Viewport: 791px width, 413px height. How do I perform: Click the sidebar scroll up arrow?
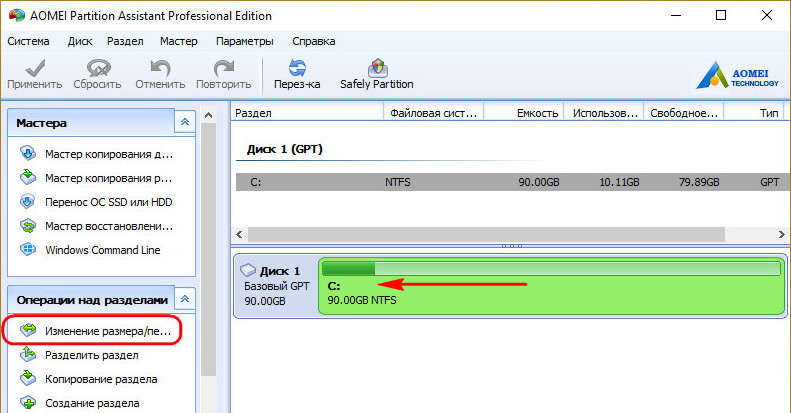[x=208, y=115]
